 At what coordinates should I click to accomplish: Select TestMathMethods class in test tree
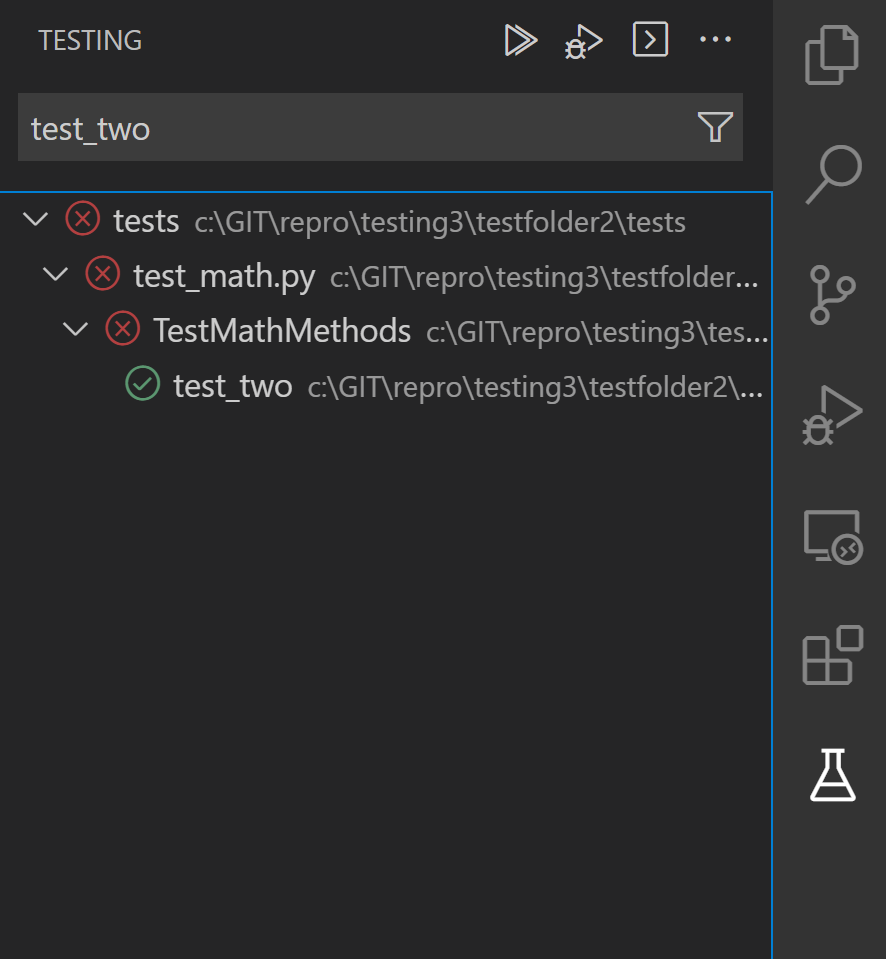tap(385, 330)
